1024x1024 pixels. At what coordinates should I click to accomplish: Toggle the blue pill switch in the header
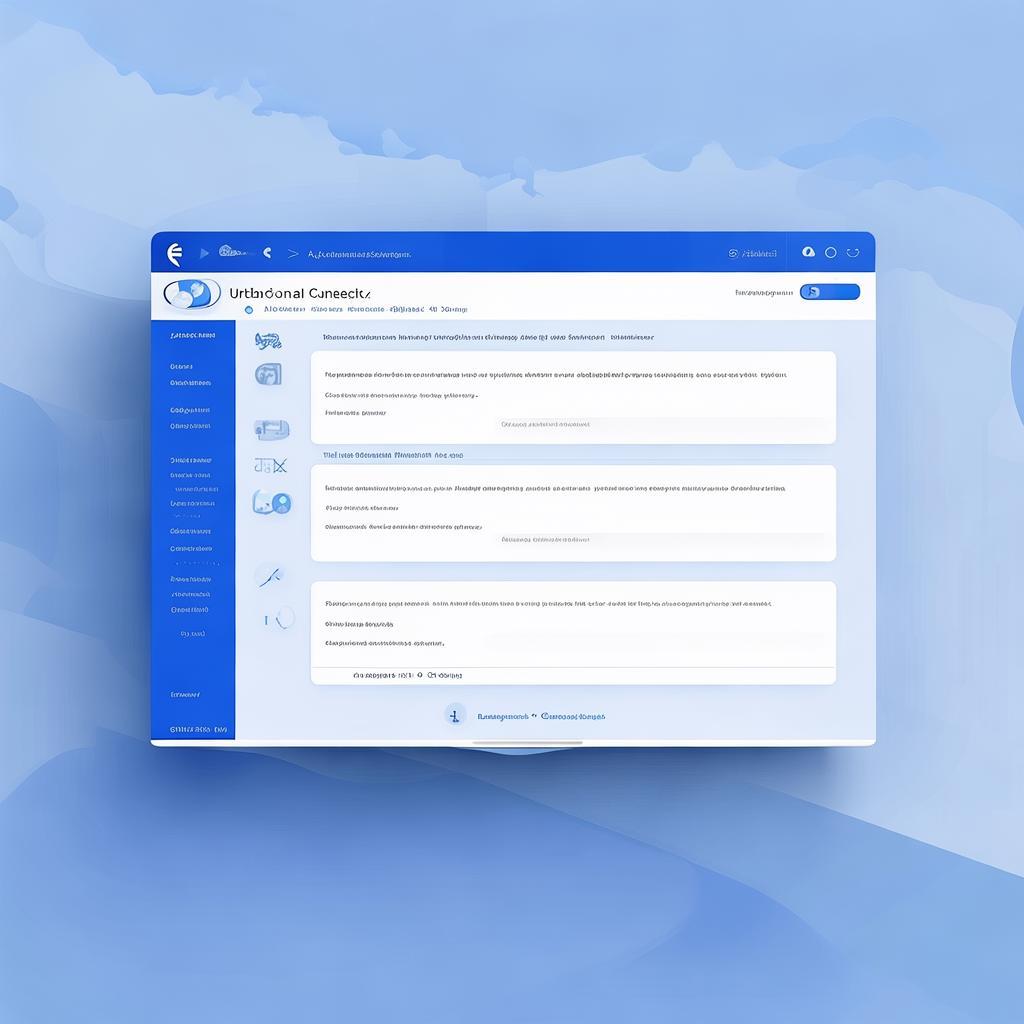click(x=829, y=292)
